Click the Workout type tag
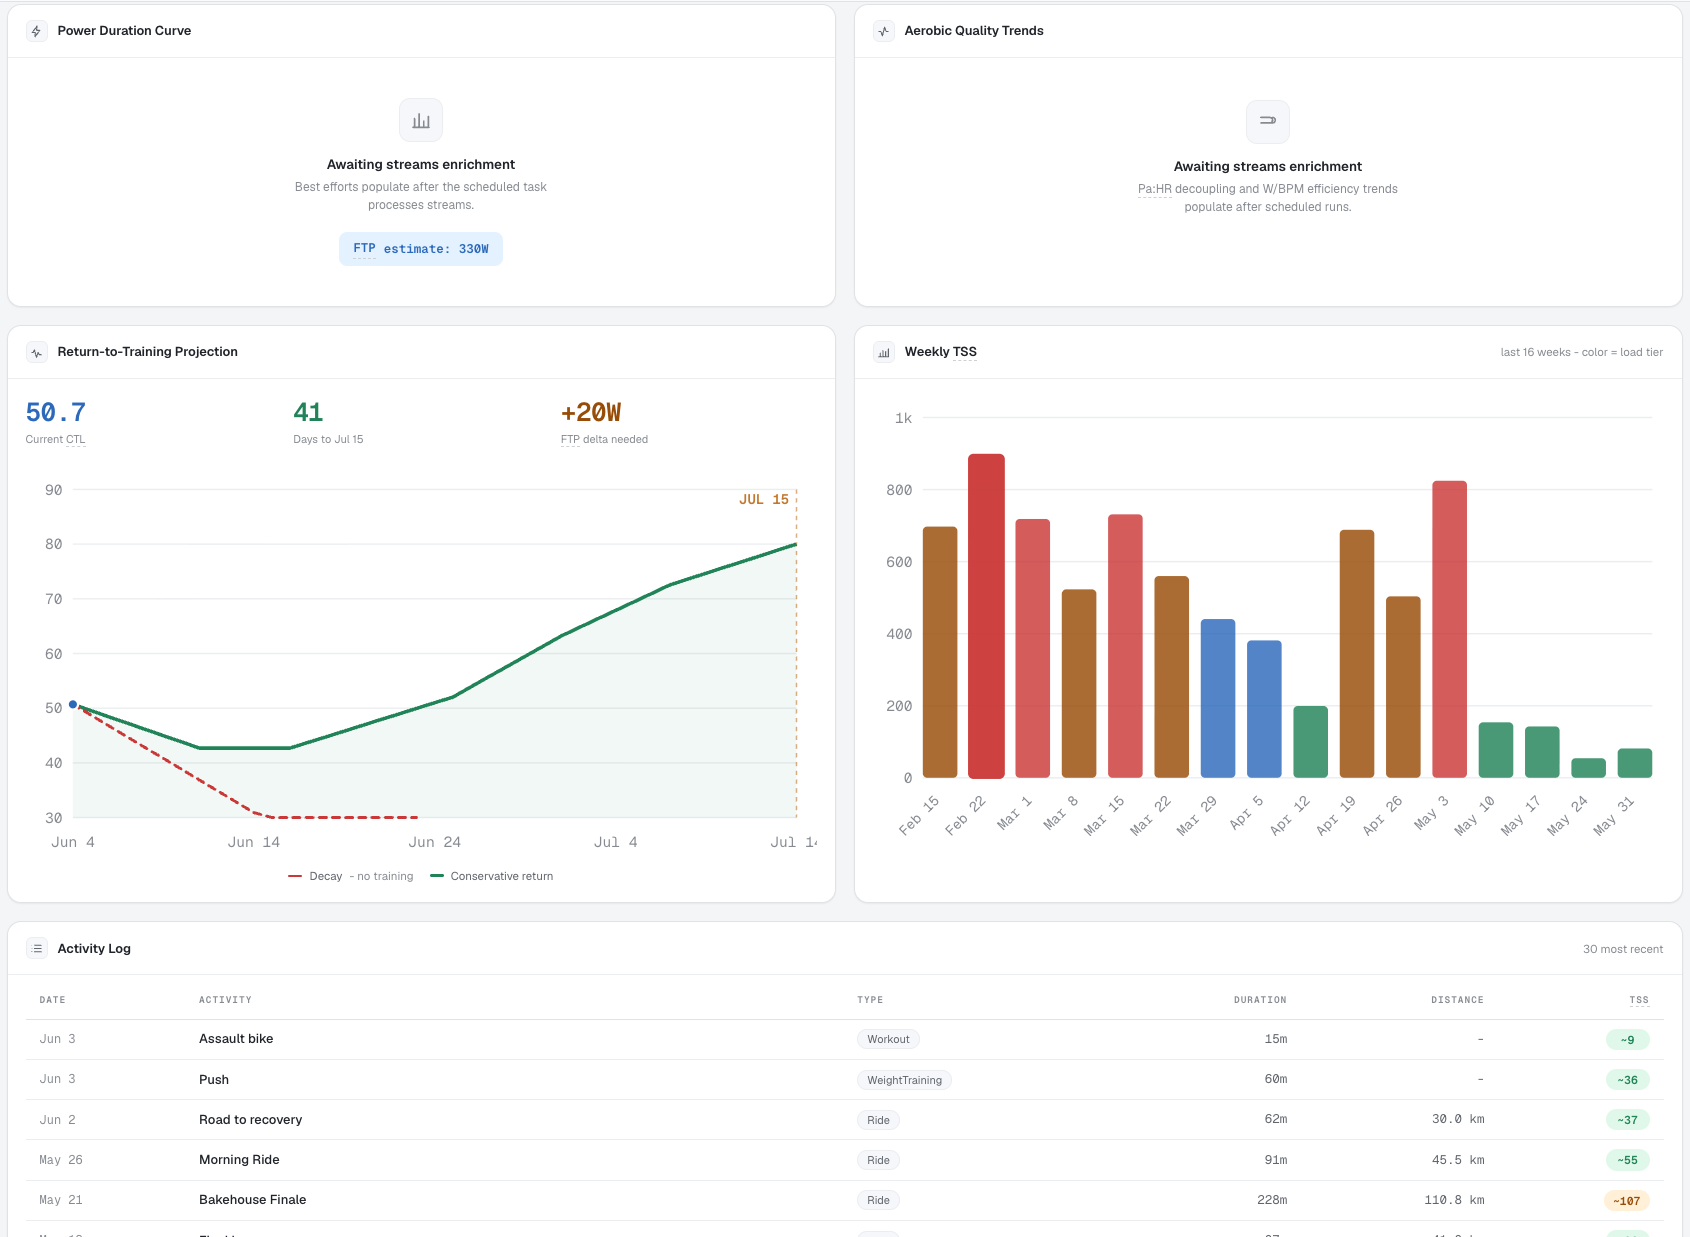 (x=888, y=1039)
